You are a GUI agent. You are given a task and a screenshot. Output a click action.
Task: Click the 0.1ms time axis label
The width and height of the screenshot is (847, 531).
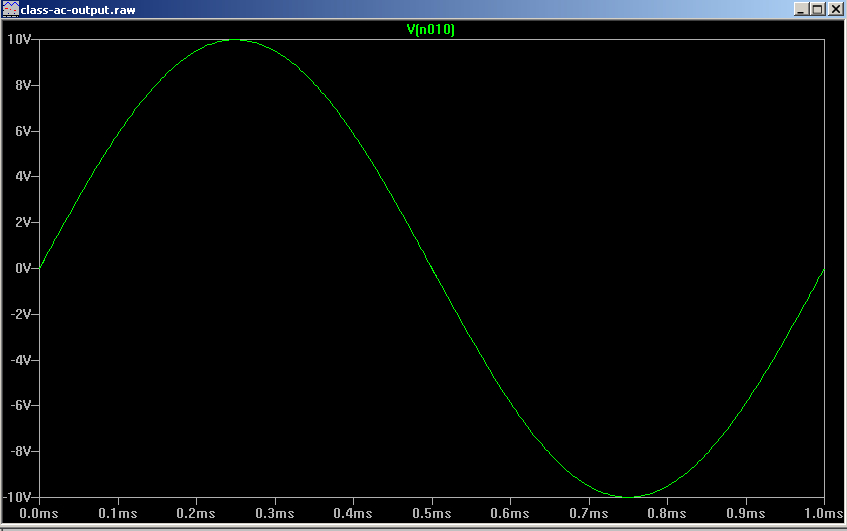118,513
